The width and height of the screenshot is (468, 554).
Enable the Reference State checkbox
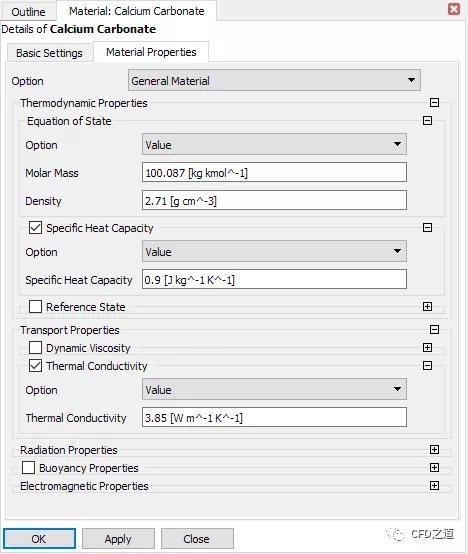[x=35, y=307]
